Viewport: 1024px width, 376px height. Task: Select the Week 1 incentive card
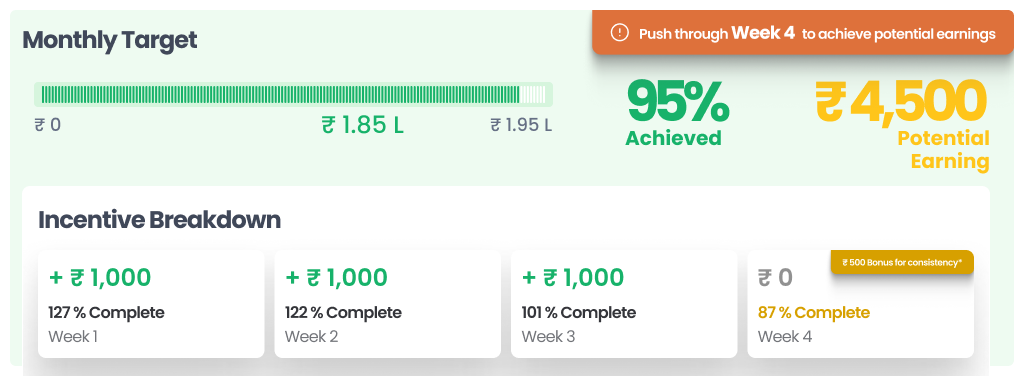(151, 304)
